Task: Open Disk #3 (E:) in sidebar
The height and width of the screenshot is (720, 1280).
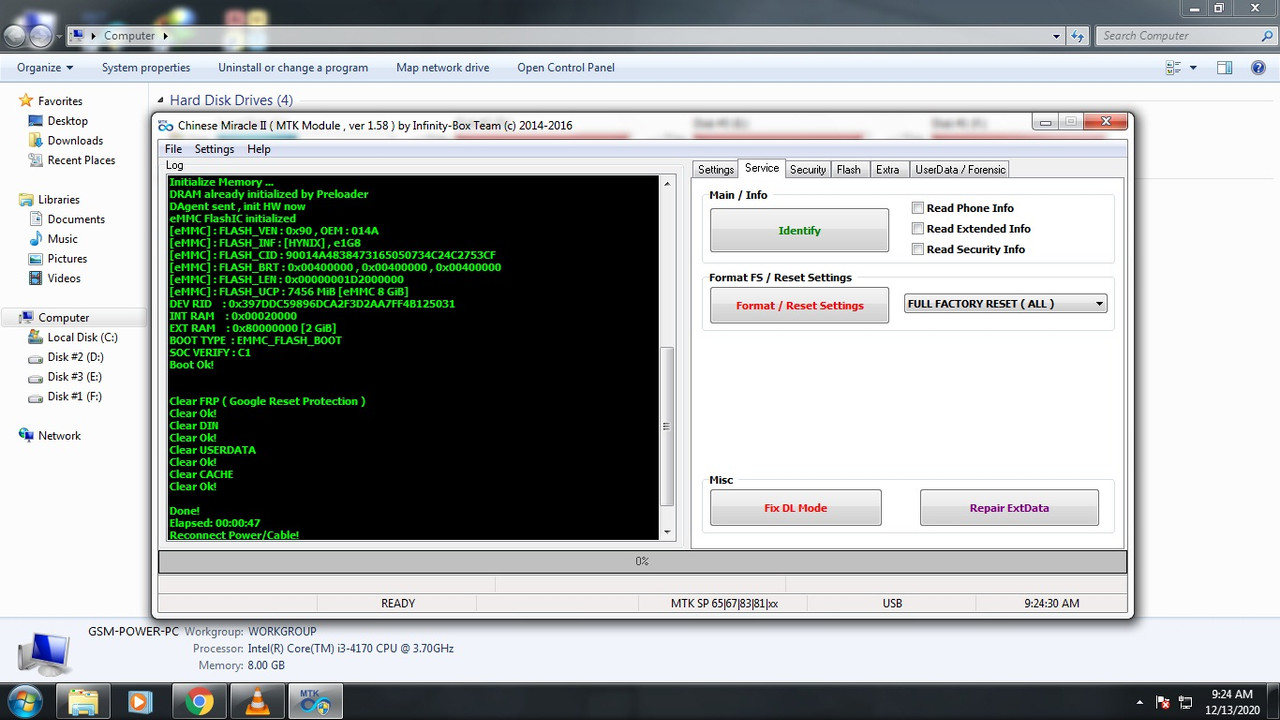Action: (x=75, y=377)
